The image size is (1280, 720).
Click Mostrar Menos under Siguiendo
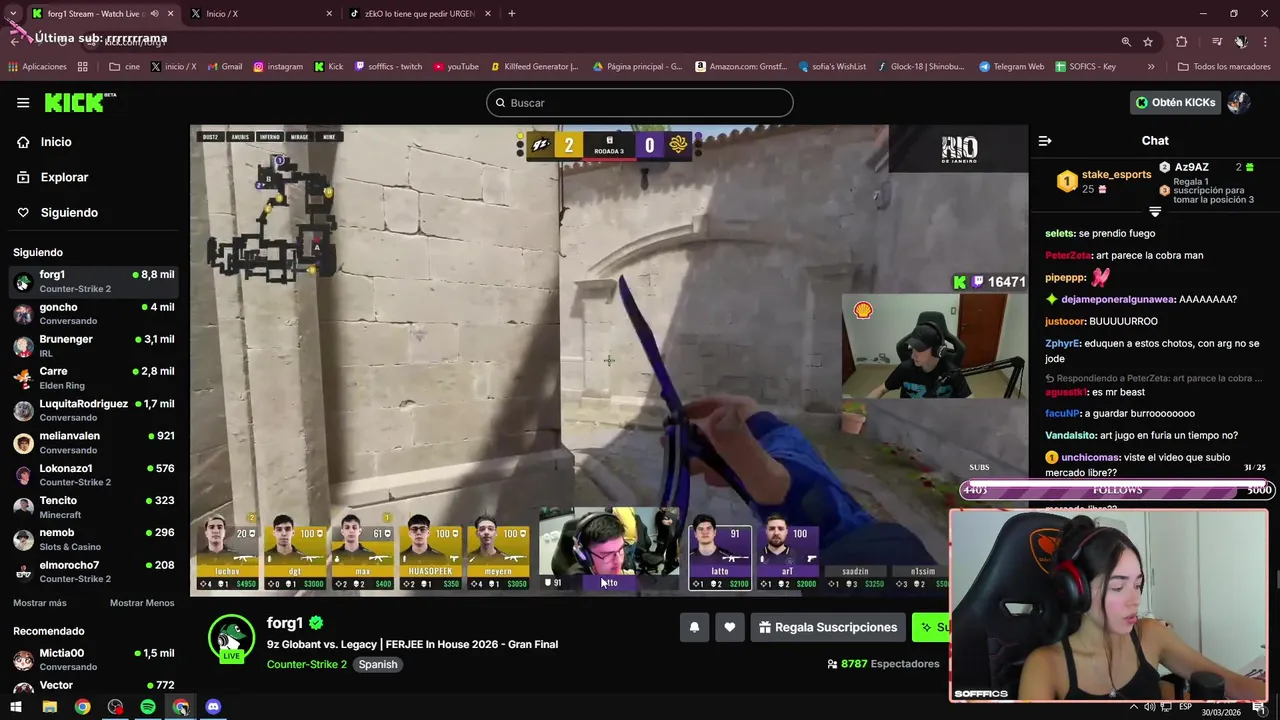click(142, 603)
